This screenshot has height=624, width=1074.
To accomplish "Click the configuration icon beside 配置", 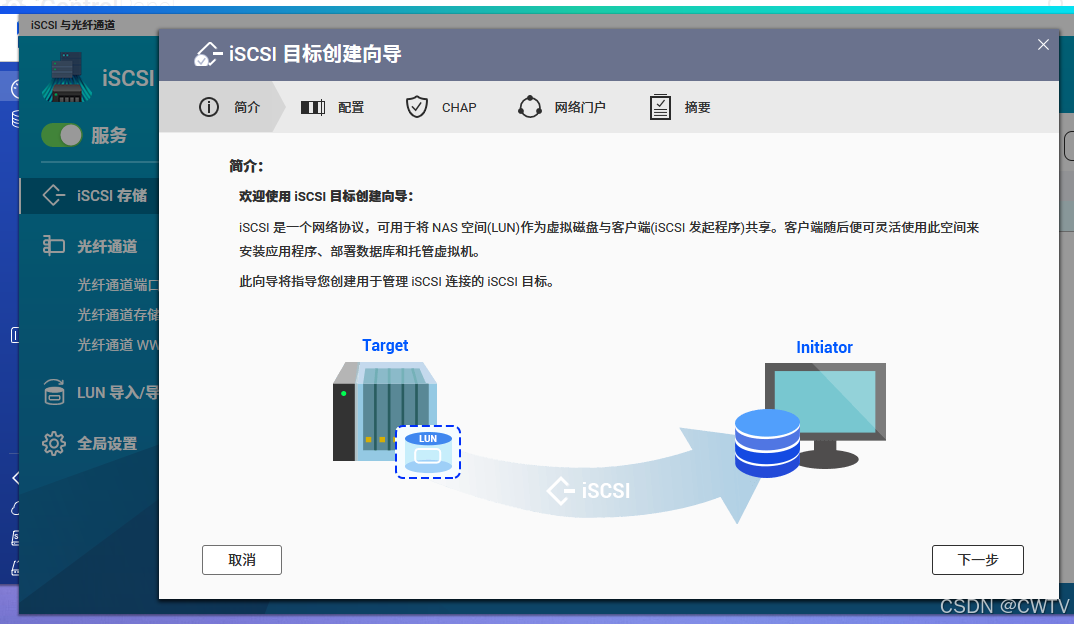I will click(313, 108).
